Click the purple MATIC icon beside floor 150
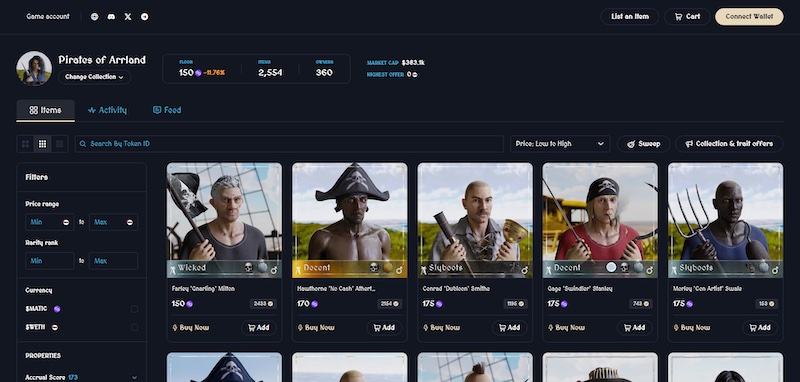 (x=198, y=73)
